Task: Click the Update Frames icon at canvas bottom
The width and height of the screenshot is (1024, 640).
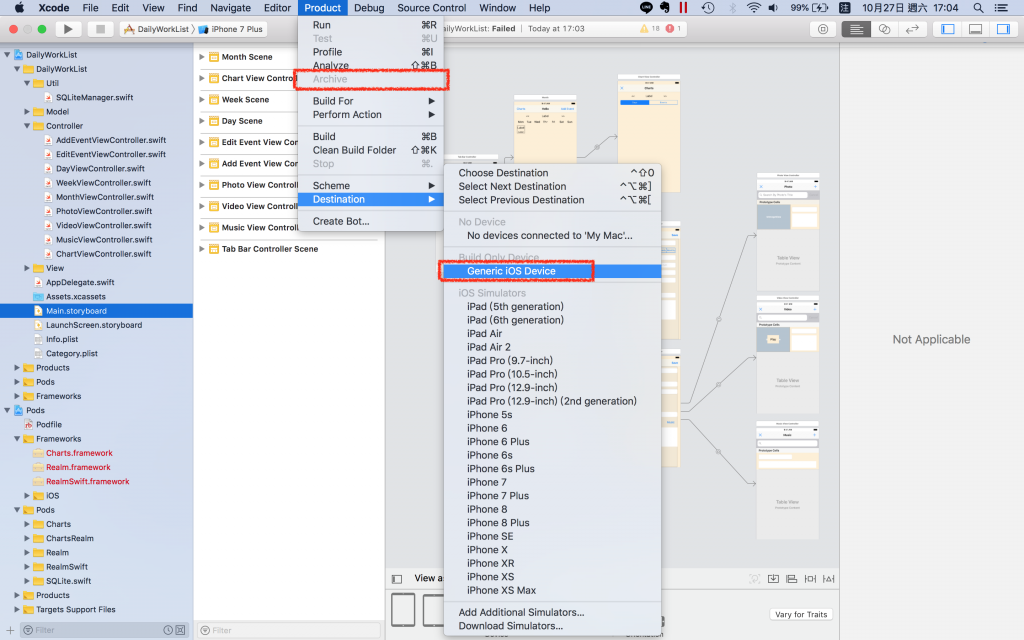Action: point(755,579)
